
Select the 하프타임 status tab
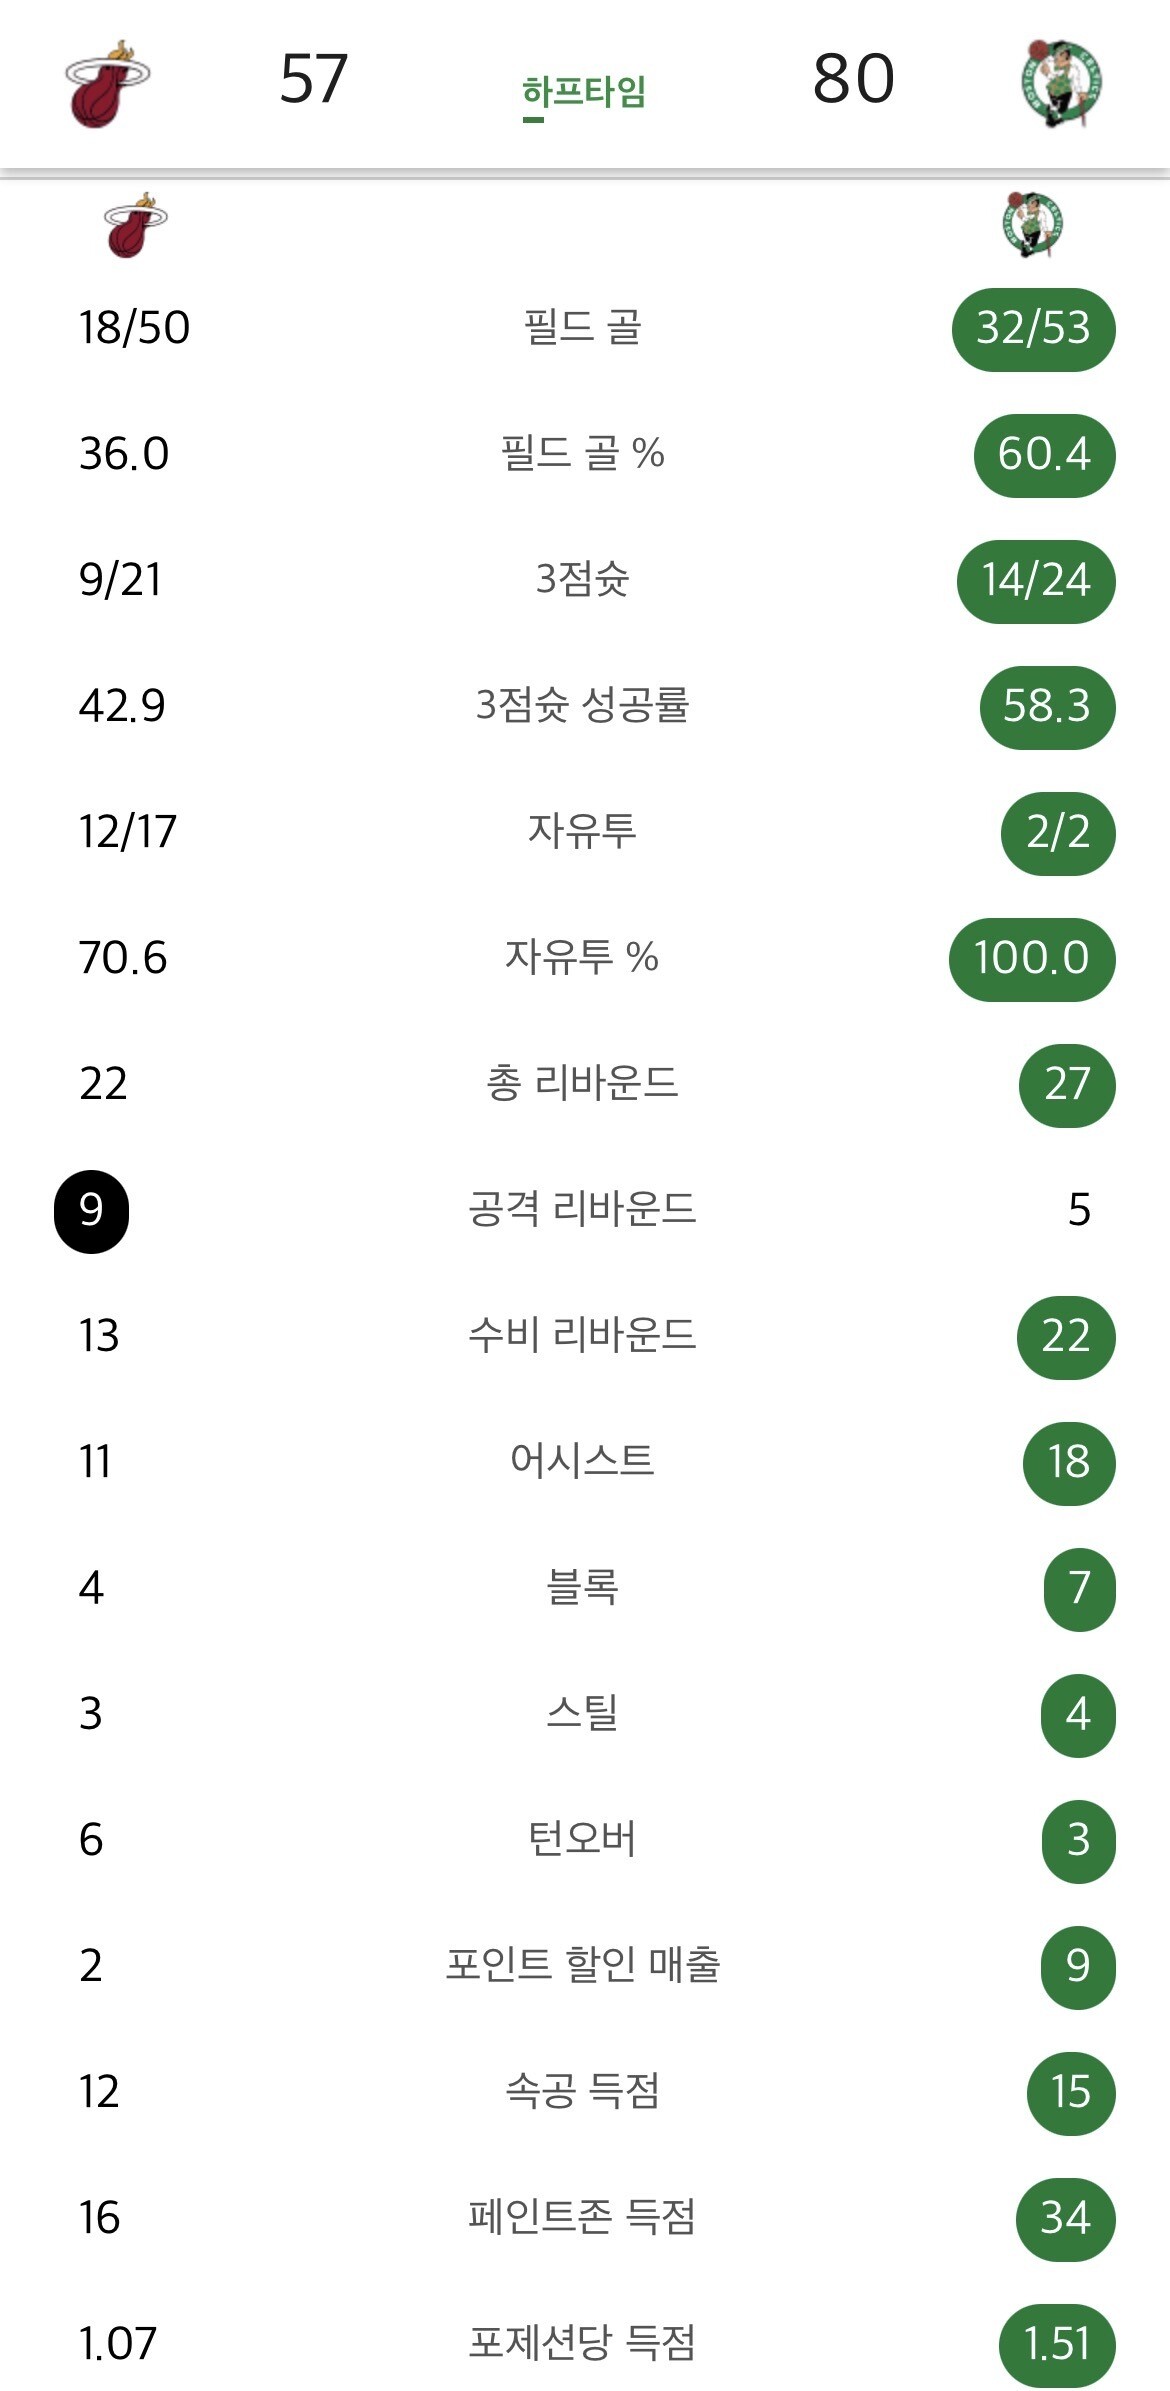pyautogui.click(x=584, y=92)
